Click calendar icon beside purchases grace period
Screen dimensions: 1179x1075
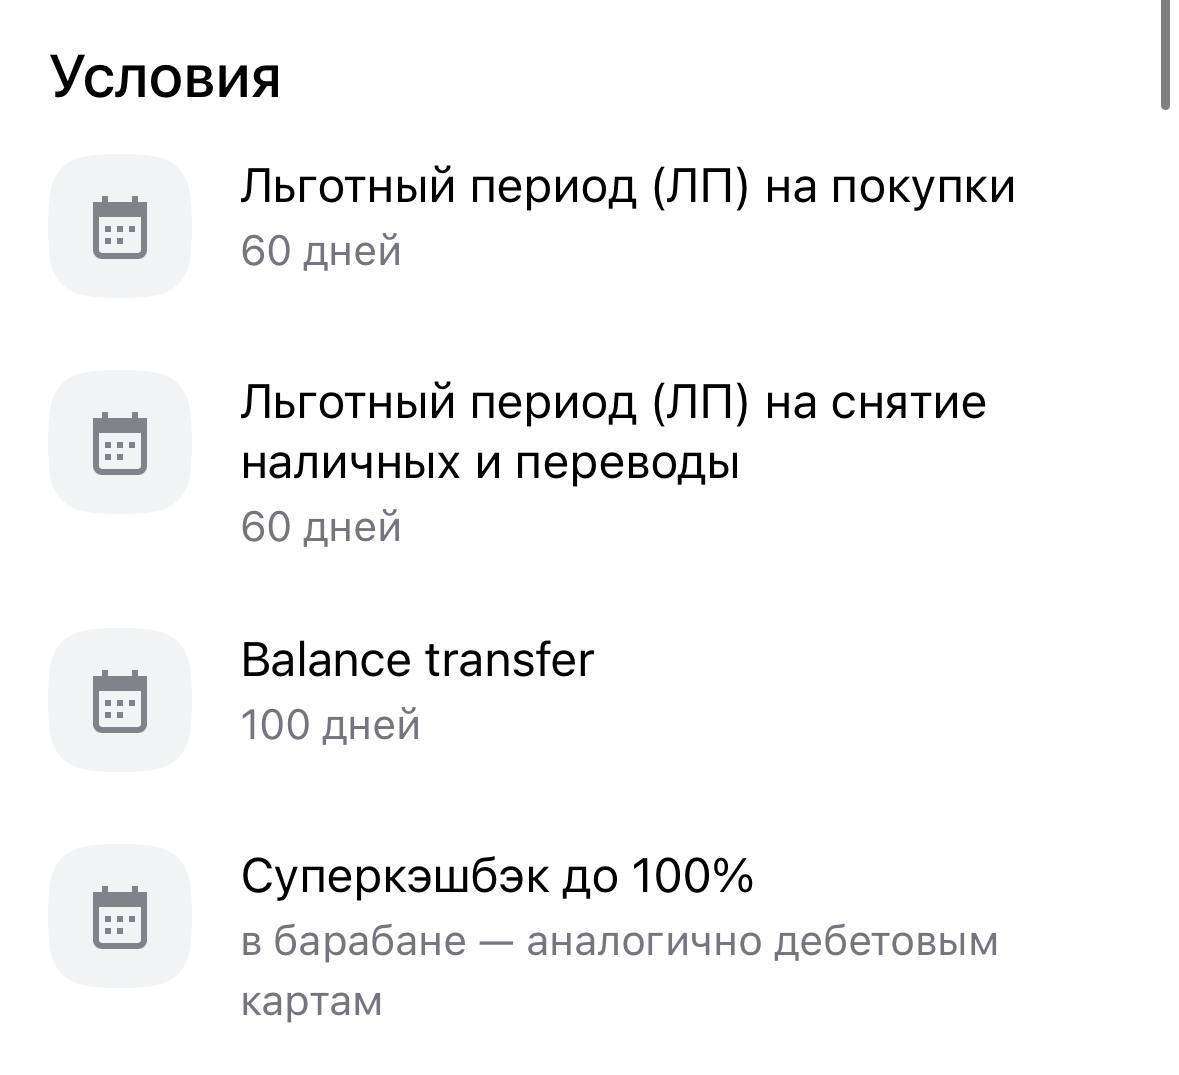click(x=119, y=227)
